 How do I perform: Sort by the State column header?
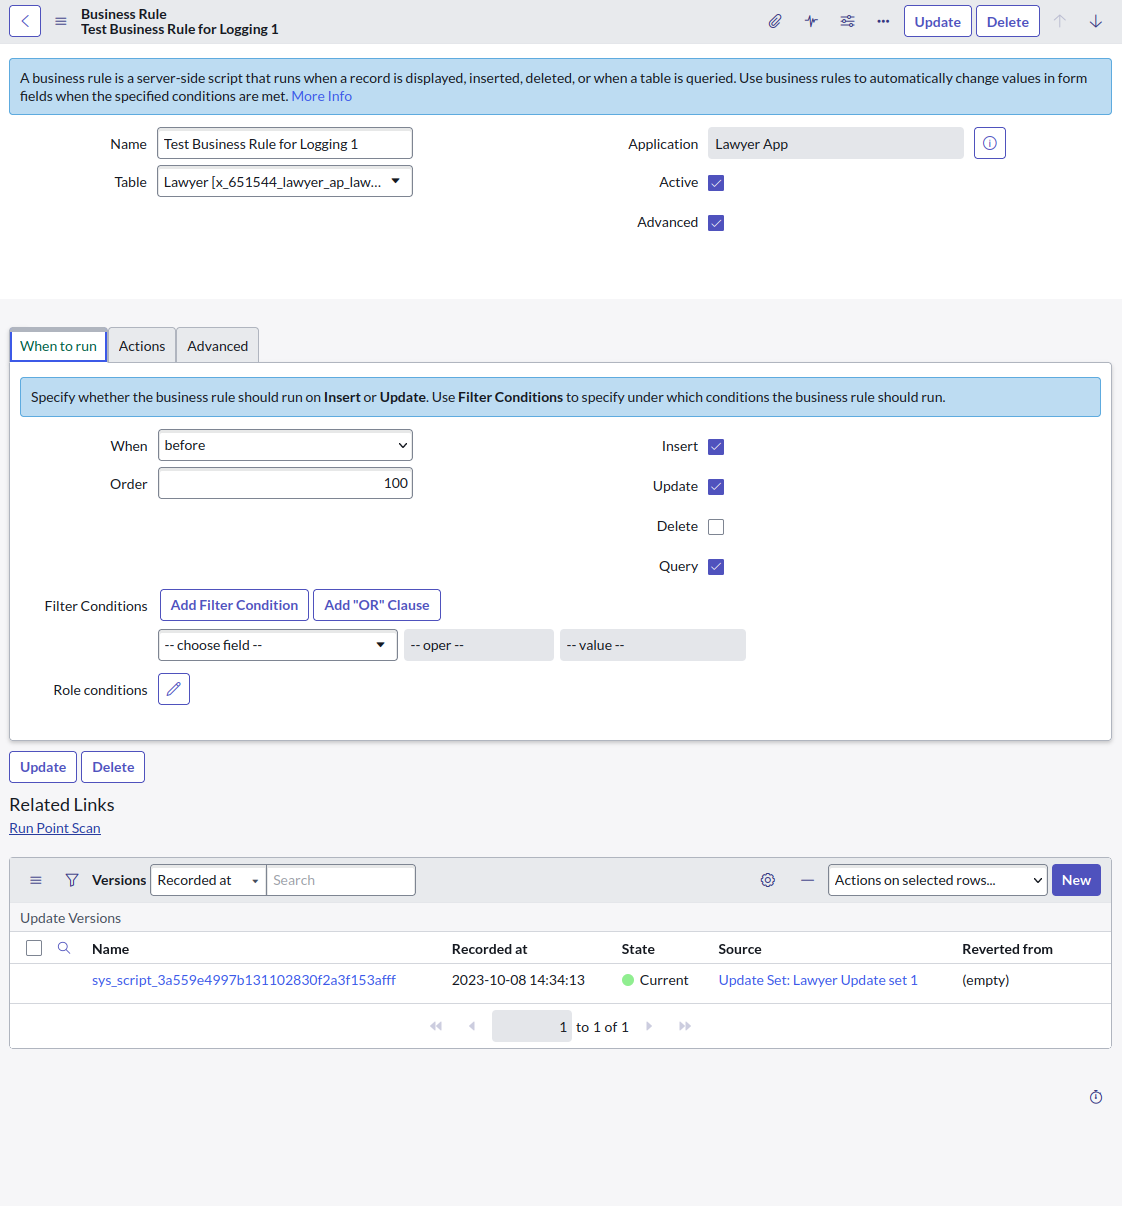click(638, 949)
